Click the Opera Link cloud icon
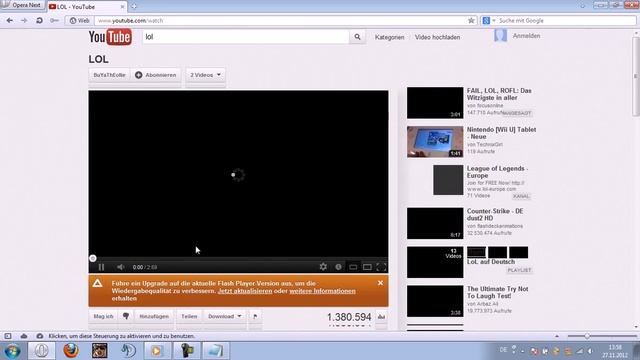 (24, 336)
